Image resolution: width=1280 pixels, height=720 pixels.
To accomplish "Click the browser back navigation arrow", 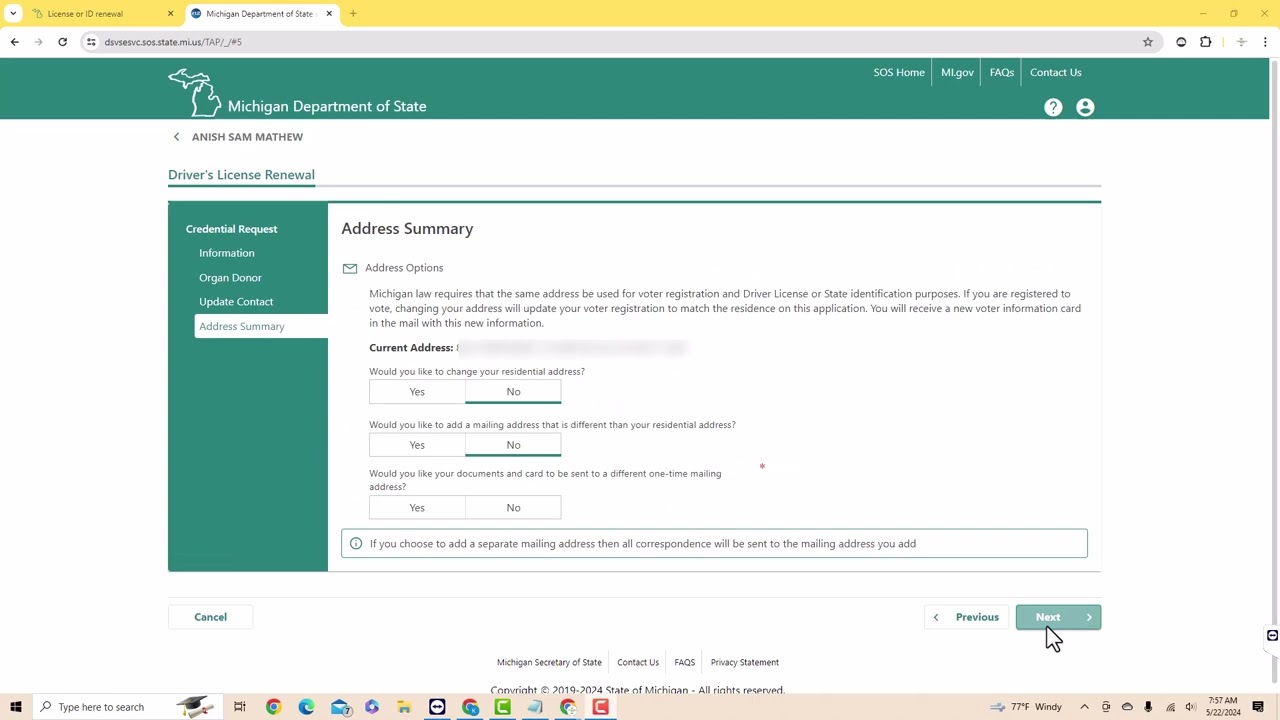I will (15, 42).
